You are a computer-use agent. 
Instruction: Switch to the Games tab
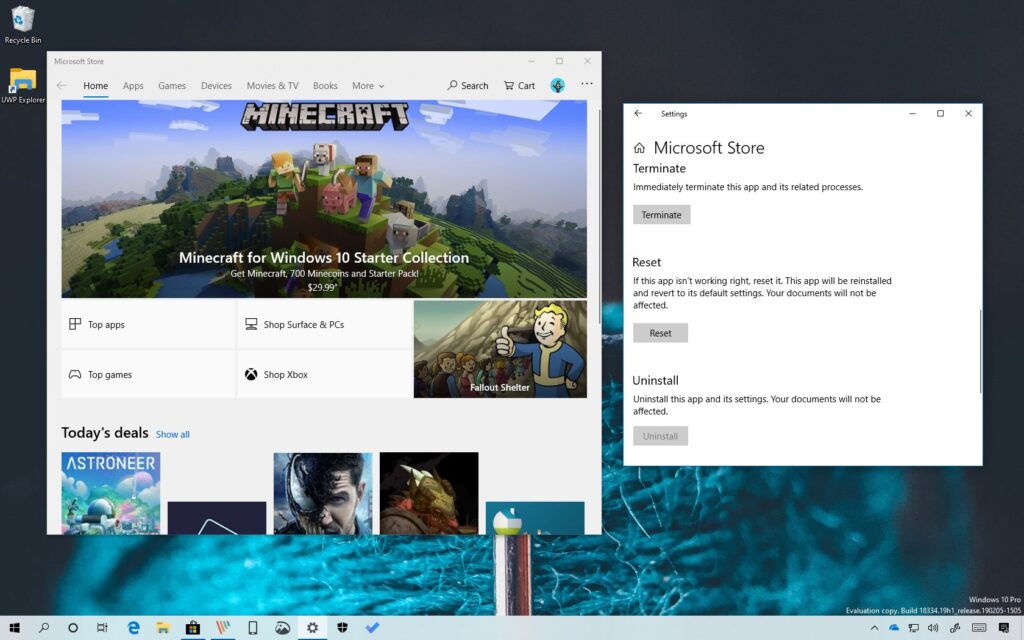tap(171, 85)
